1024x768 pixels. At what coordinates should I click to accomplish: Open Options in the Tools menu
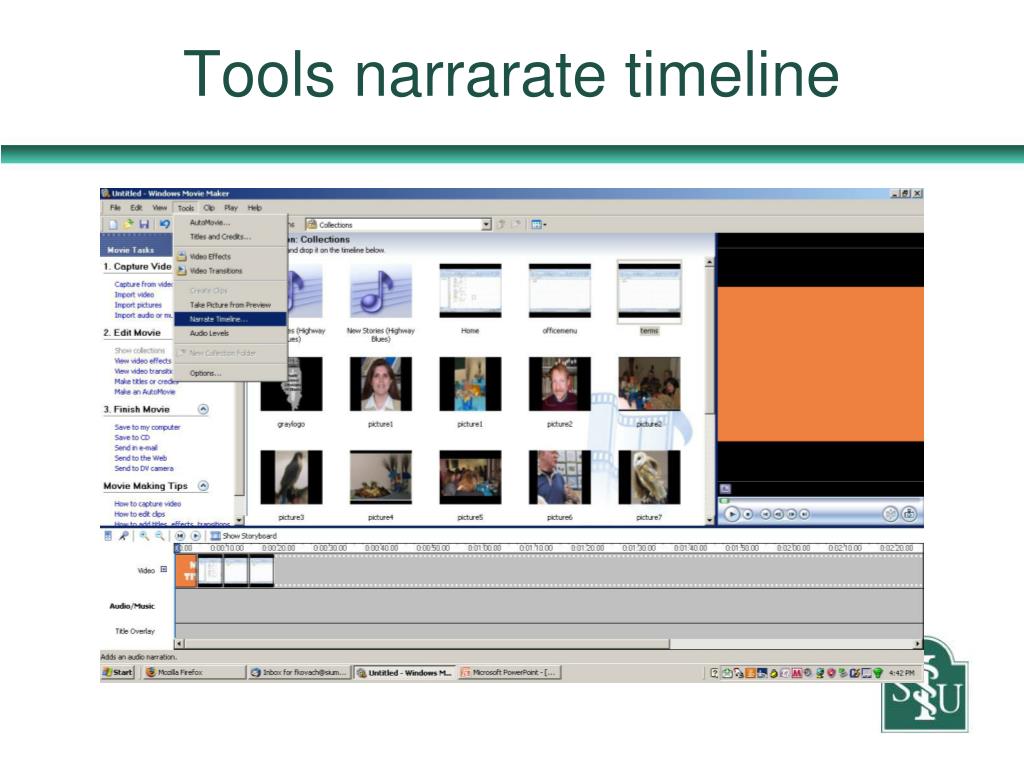point(231,374)
